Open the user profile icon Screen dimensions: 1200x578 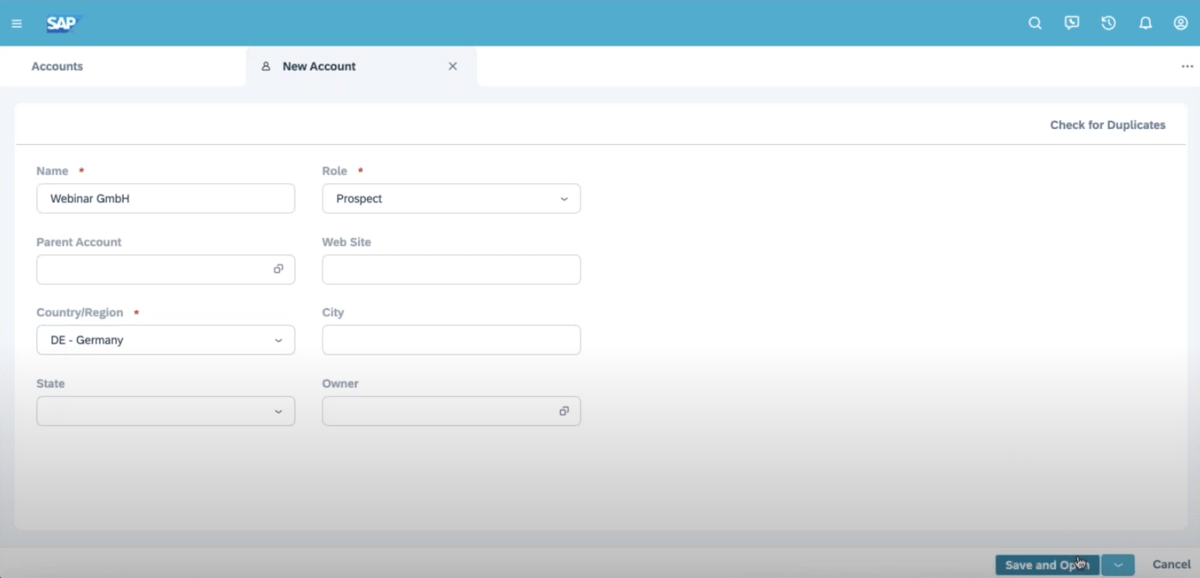tap(1181, 23)
